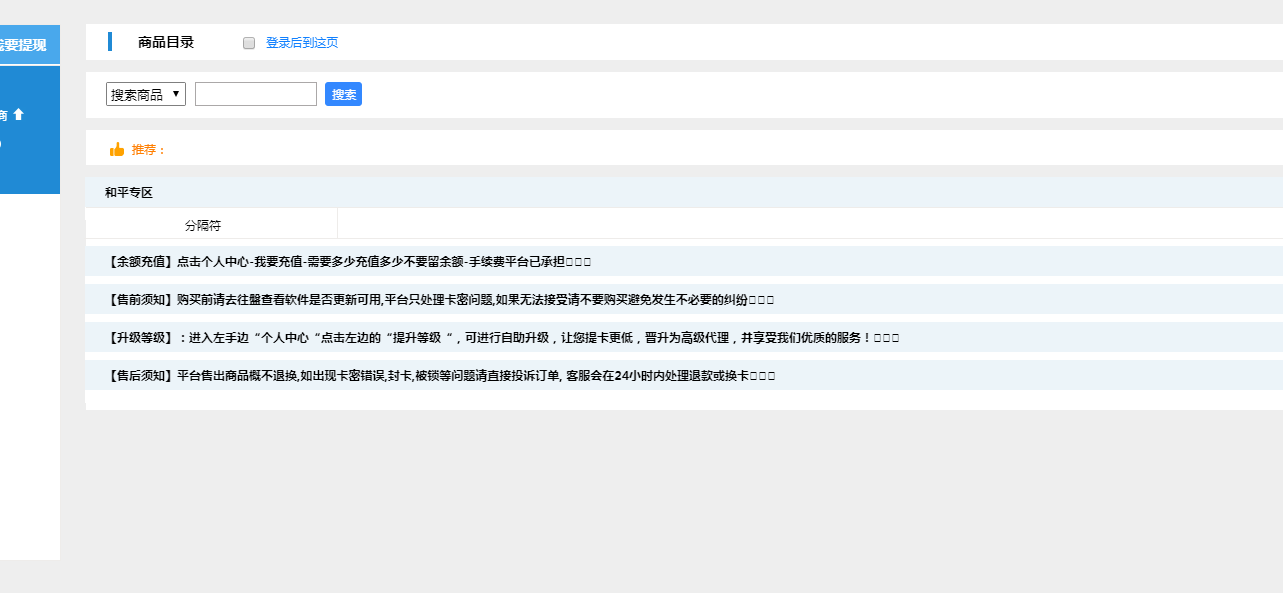Open the 搜索商品 dropdown
This screenshot has height=593, width=1283.
click(x=146, y=94)
